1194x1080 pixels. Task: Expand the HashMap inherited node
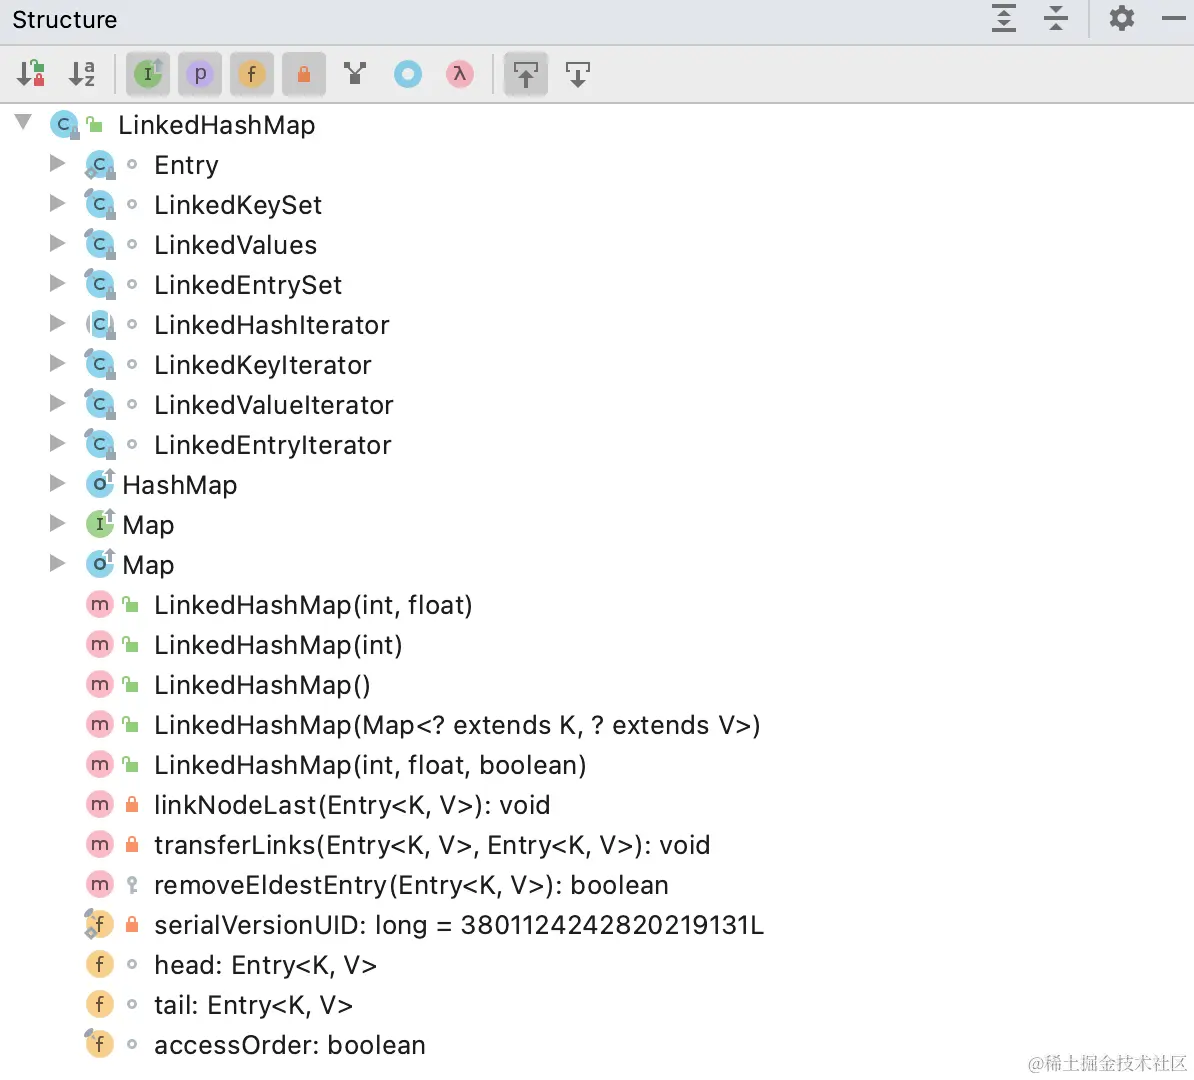57,483
